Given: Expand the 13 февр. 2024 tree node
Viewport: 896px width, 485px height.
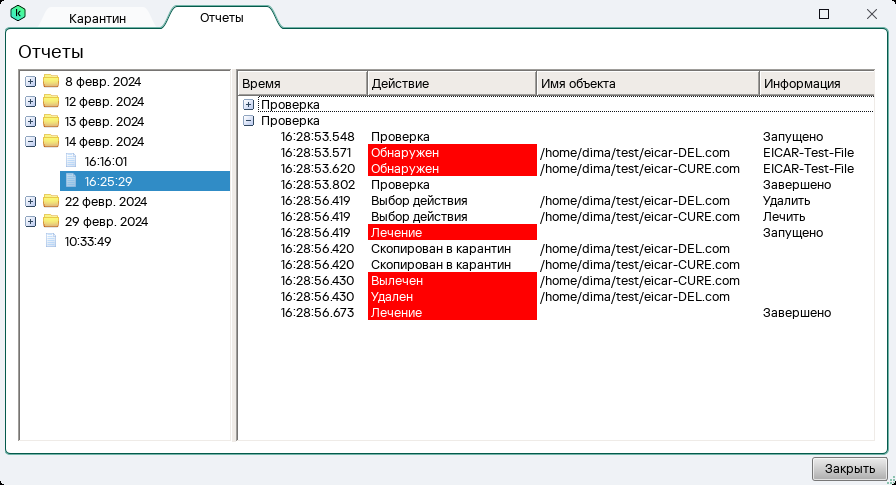Looking at the screenshot, I should pos(30,121).
